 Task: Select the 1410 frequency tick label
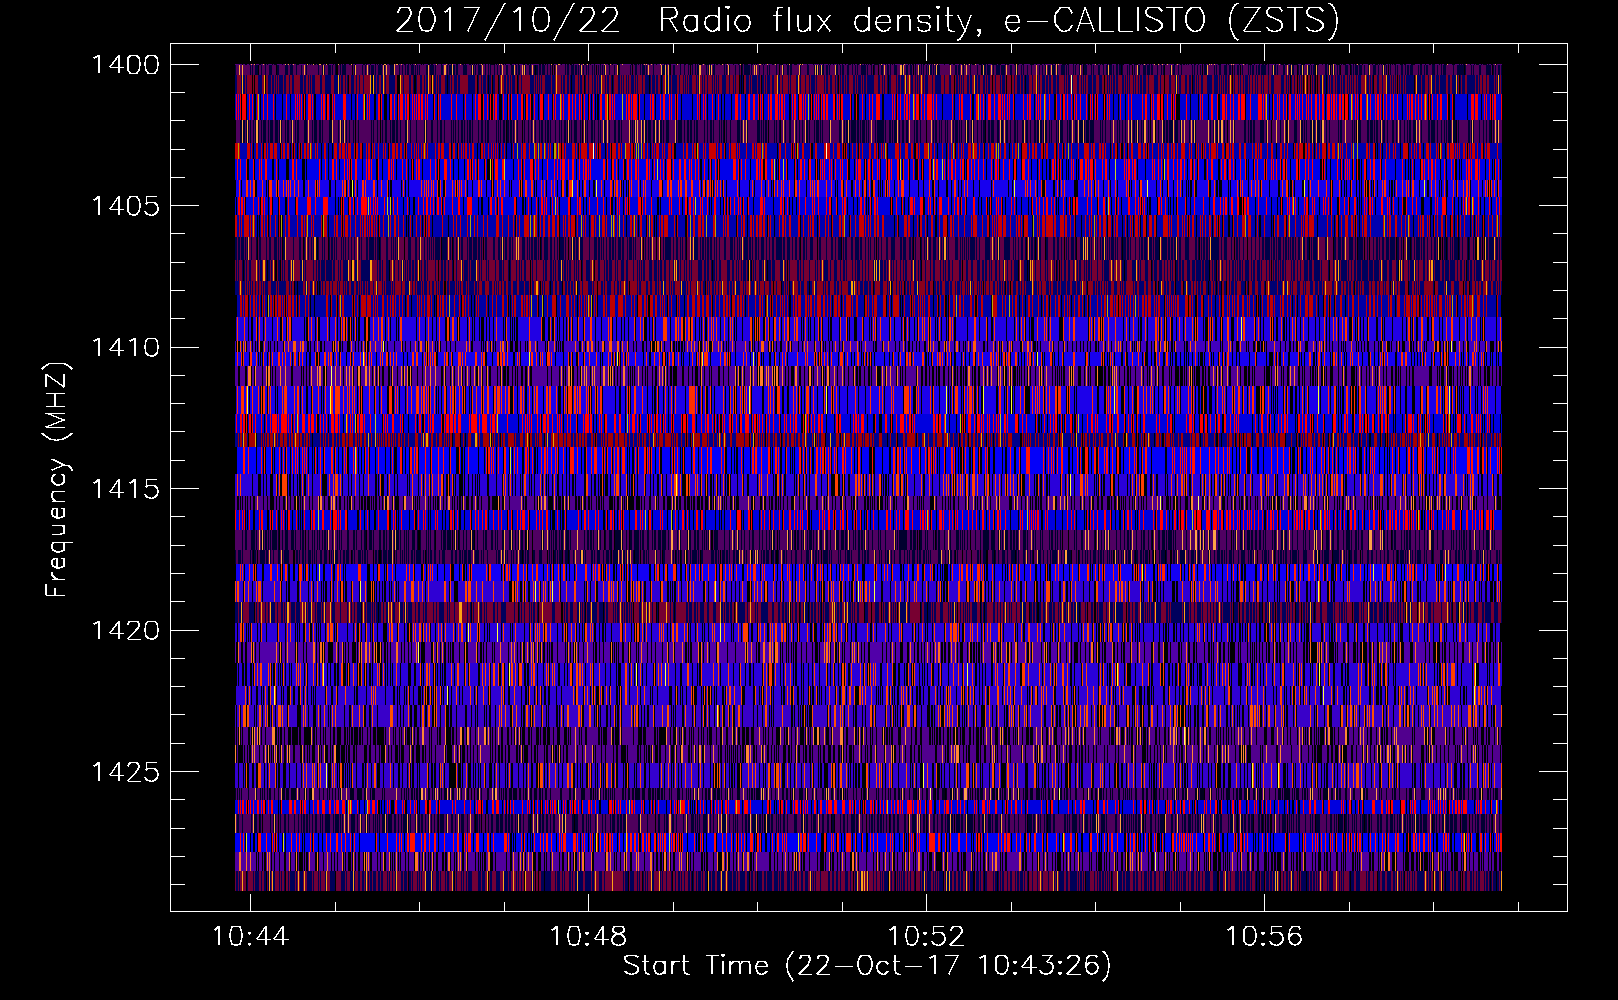[125, 348]
